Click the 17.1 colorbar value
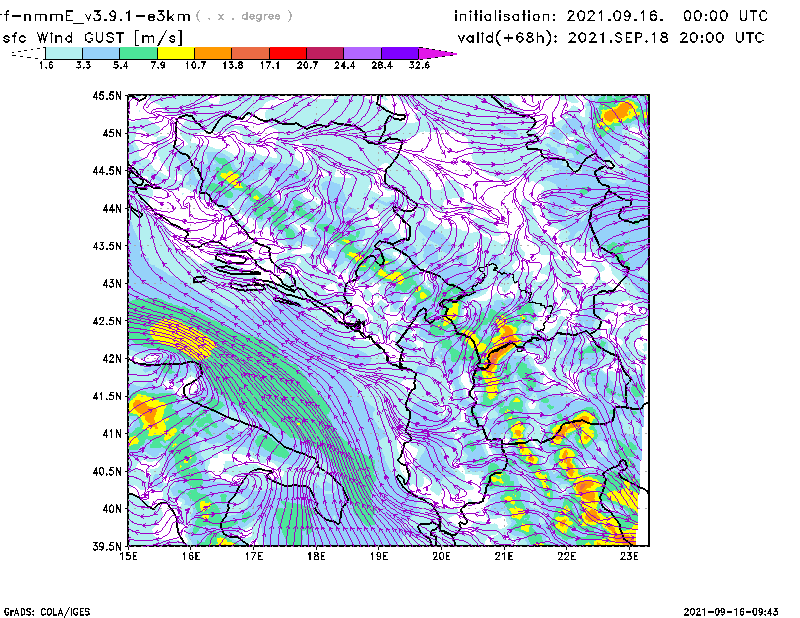This screenshot has height=618, width=800. [x=269, y=65]
